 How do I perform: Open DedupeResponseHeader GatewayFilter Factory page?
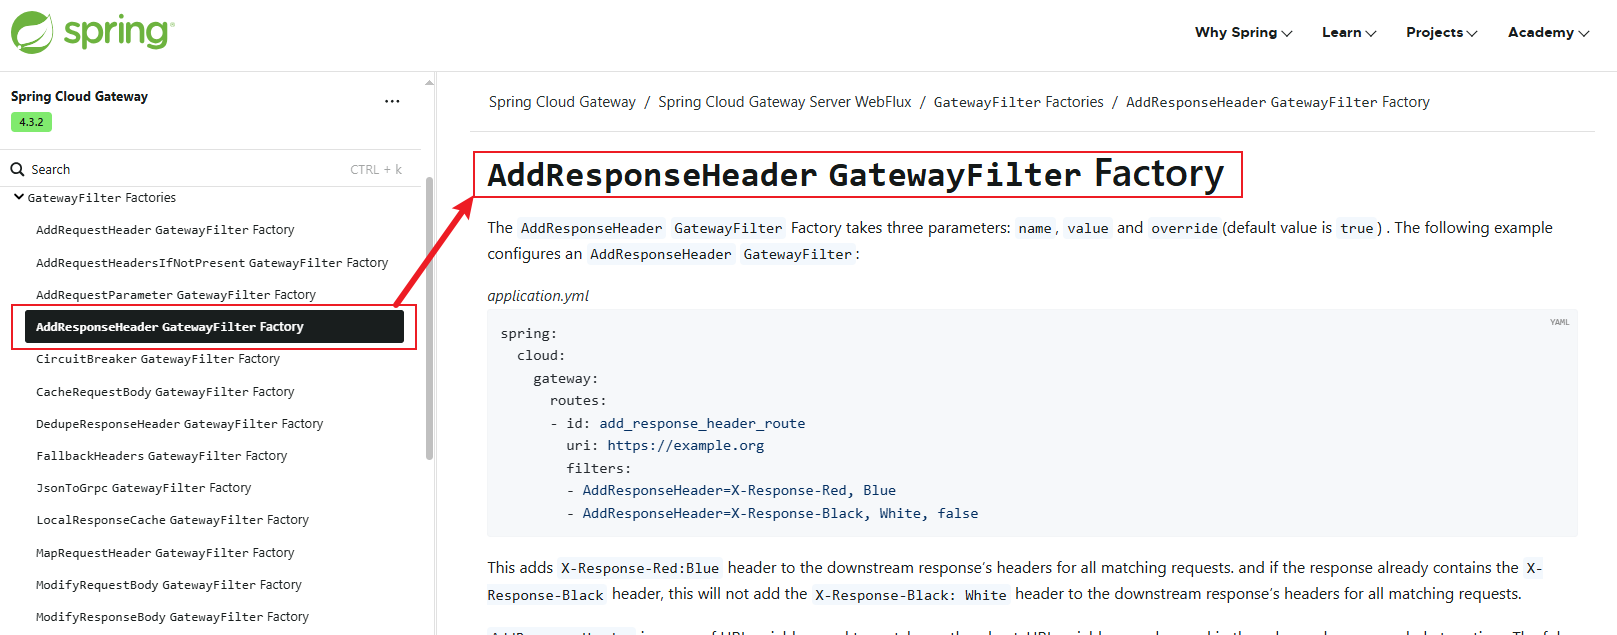tap(180, 424)
